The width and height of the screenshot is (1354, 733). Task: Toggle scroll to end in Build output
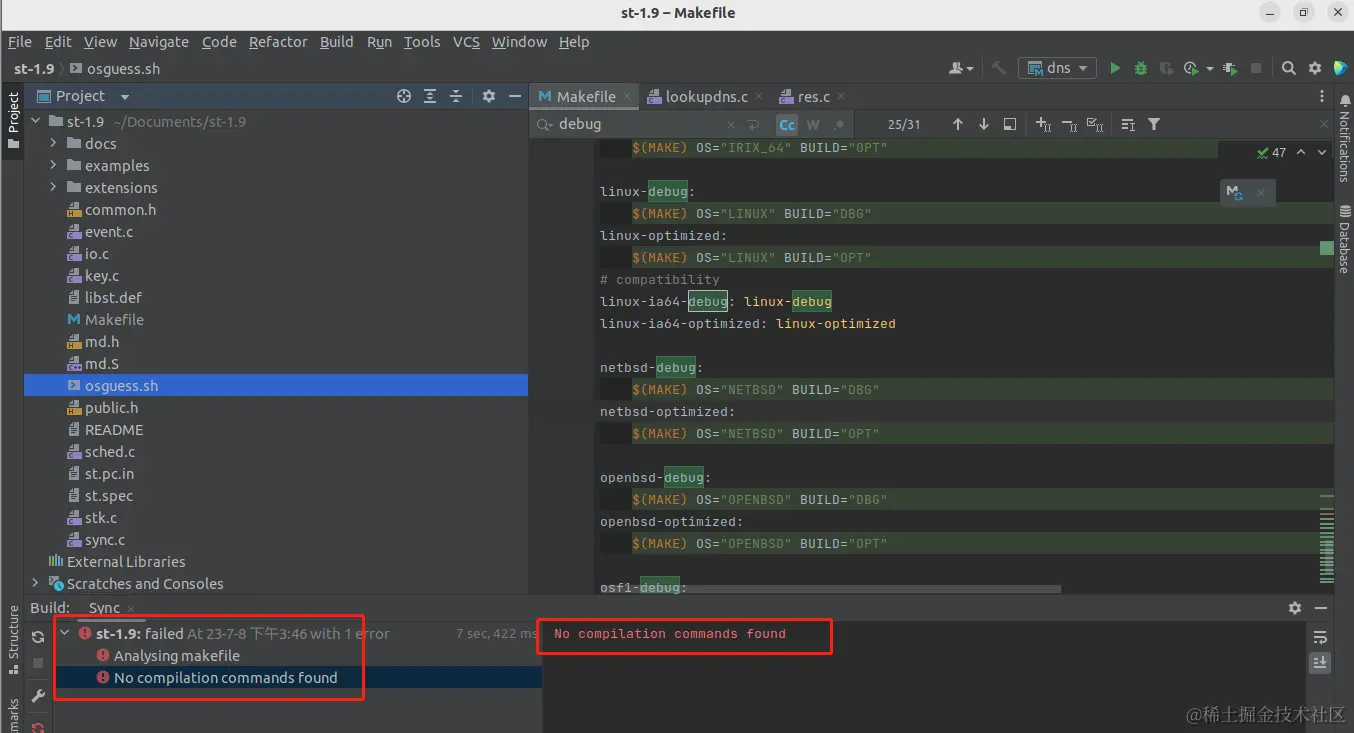click(x=1320, y=662)
